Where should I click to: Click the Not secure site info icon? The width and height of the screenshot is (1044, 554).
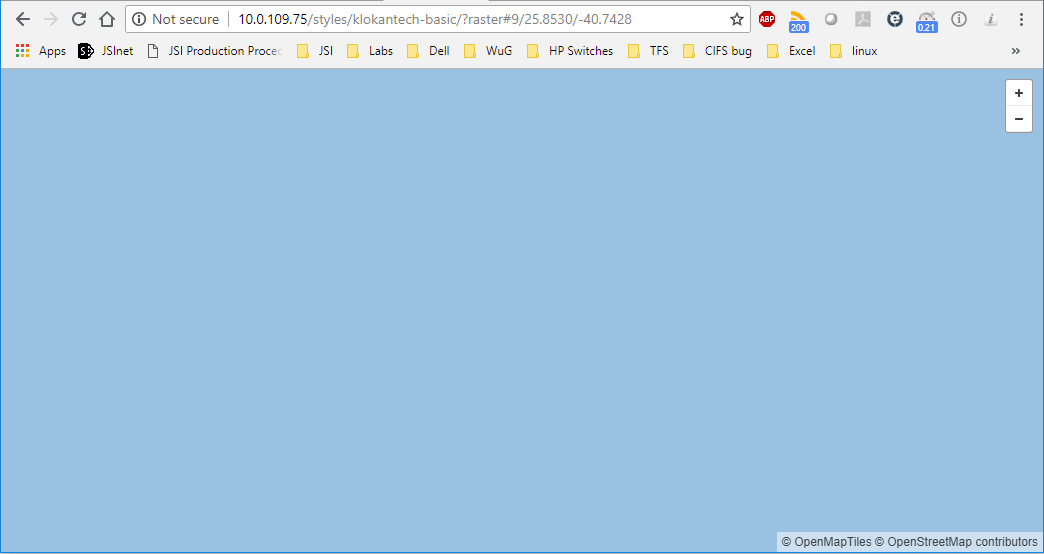138,19
